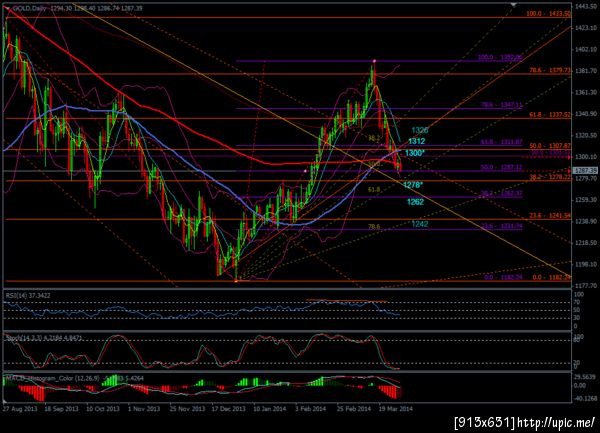Click the 1218.50 price scale value

tap(586, 243)
